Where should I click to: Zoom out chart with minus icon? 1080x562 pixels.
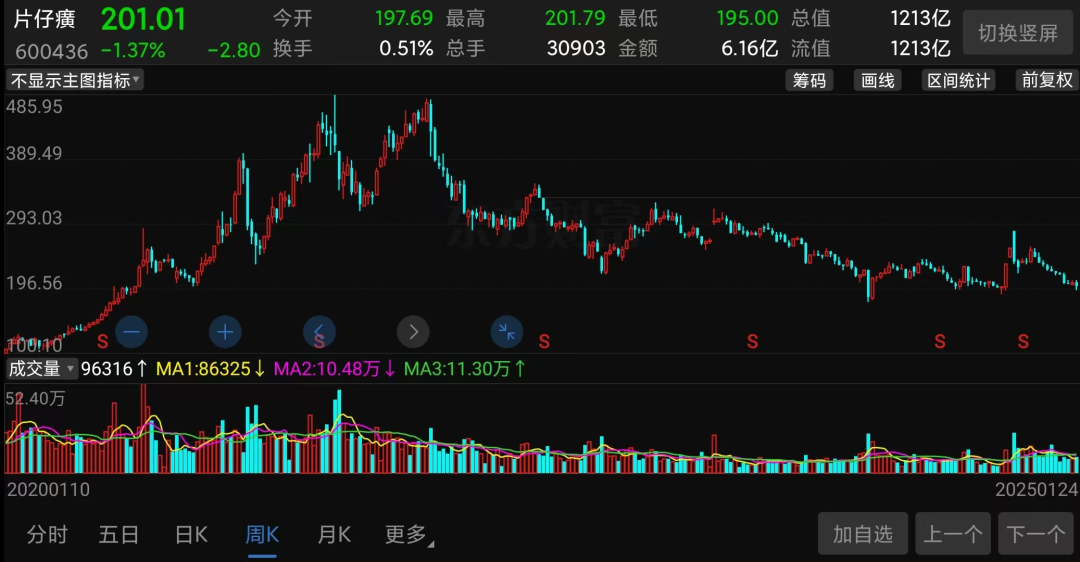[x=132, y=333]
